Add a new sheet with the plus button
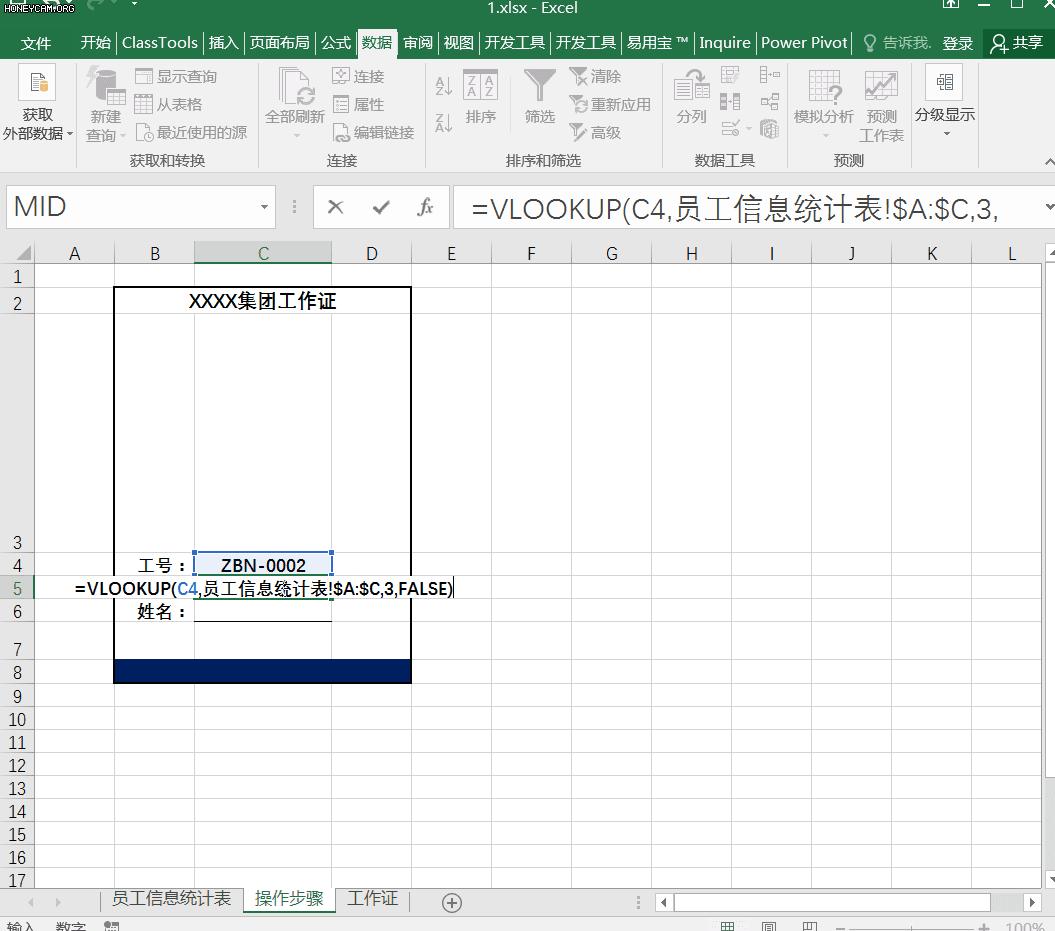This screenshot has width=1055, height=931. 450,902
